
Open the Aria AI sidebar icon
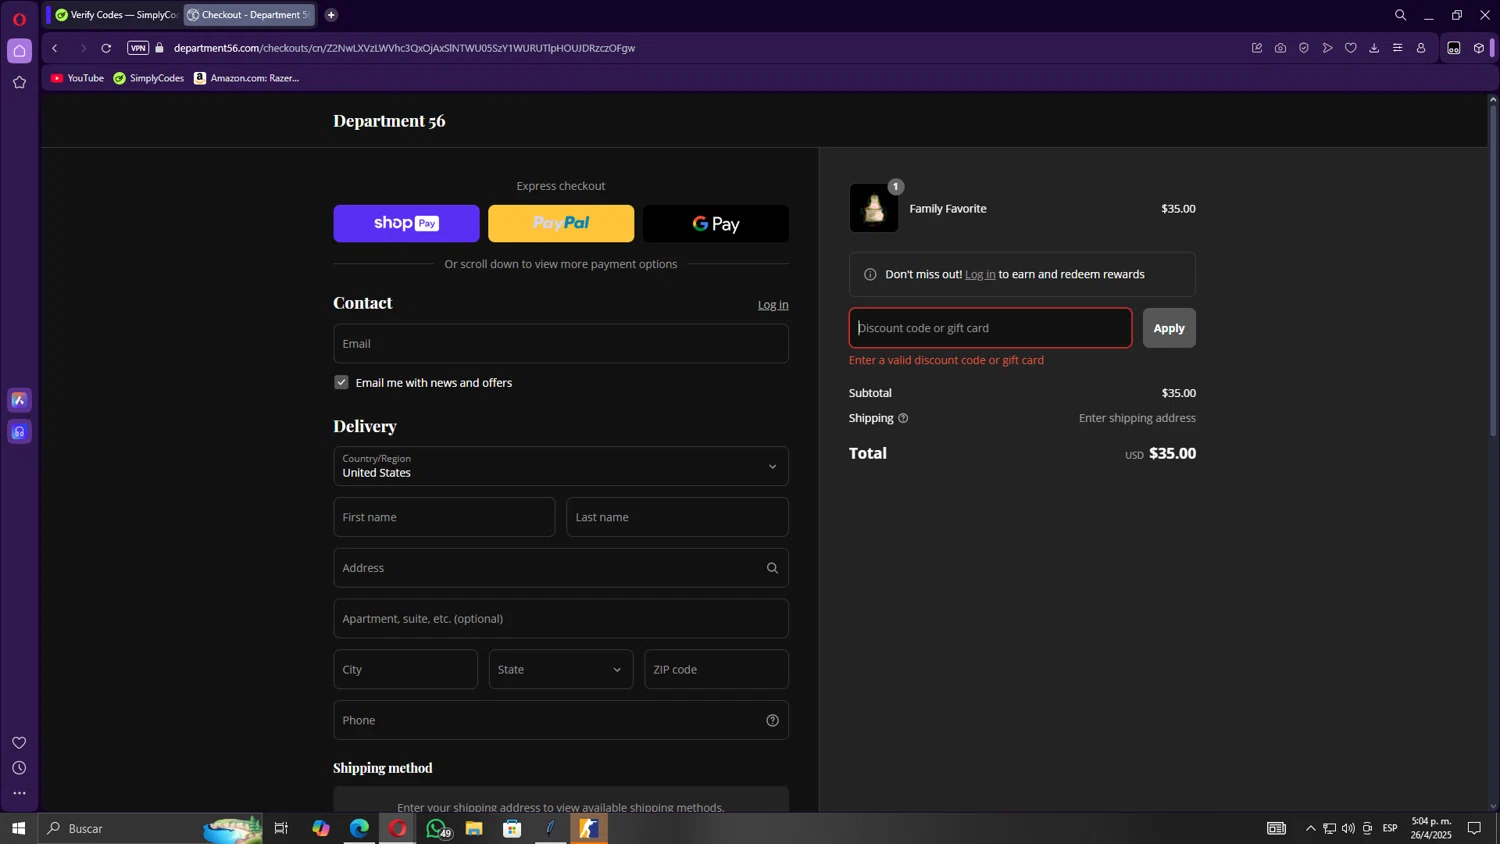(19, 400)
